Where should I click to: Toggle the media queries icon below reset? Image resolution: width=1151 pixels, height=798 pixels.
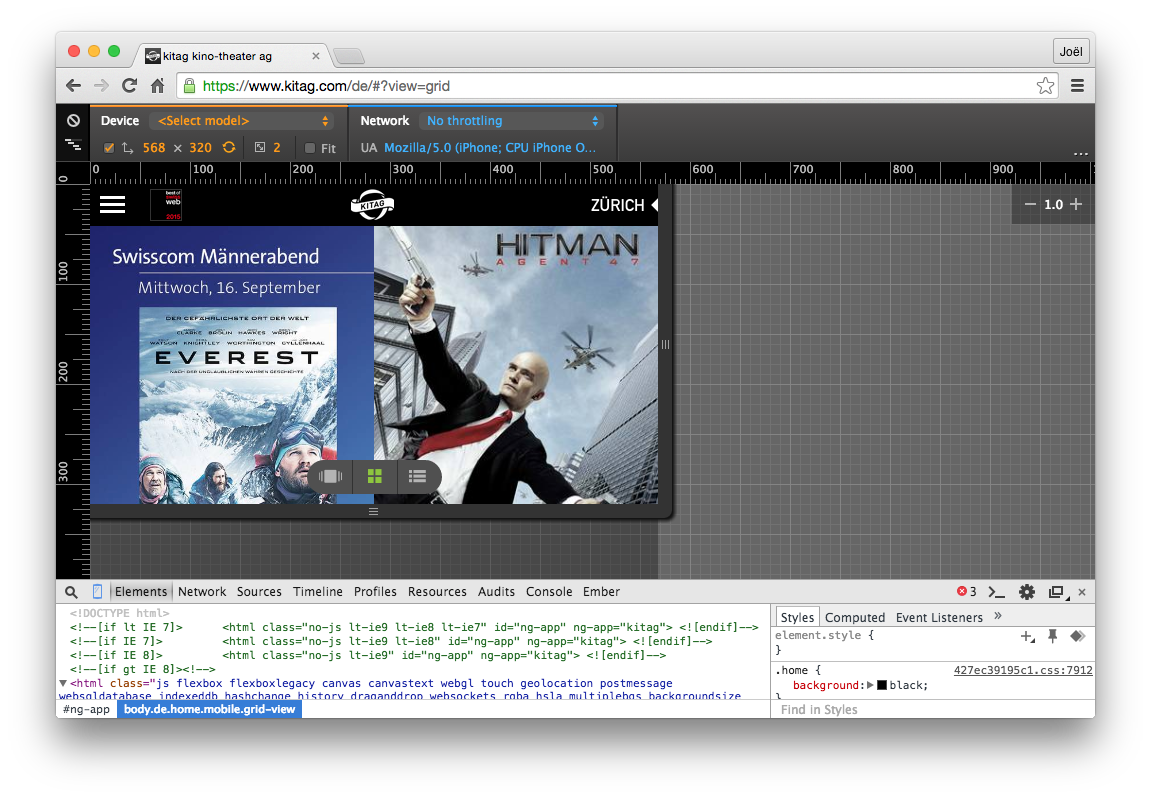(73, 145)
